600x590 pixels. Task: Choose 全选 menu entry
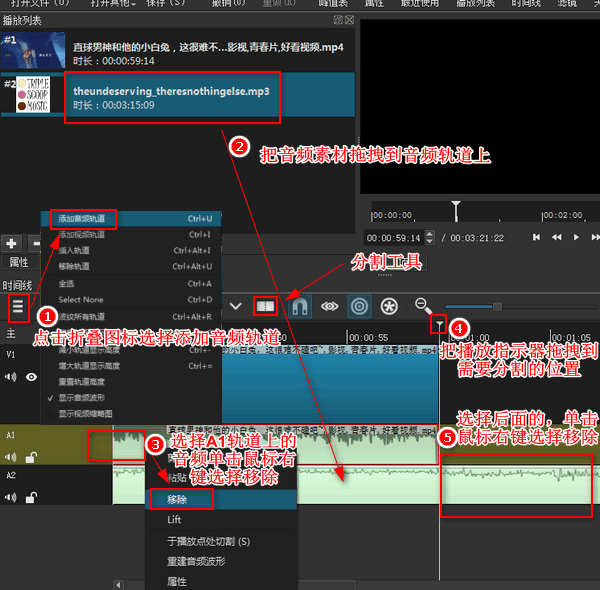(131, 284)
